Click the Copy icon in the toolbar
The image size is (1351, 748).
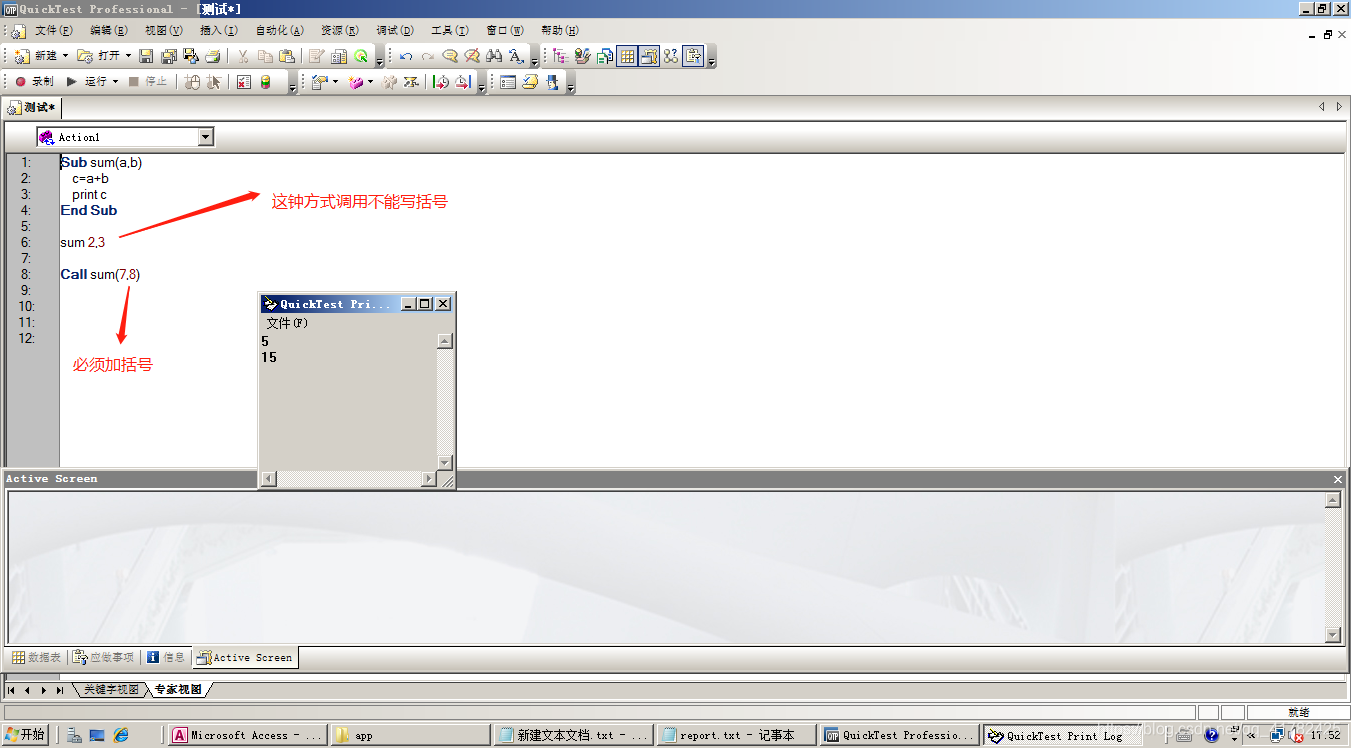click(265, 56)
